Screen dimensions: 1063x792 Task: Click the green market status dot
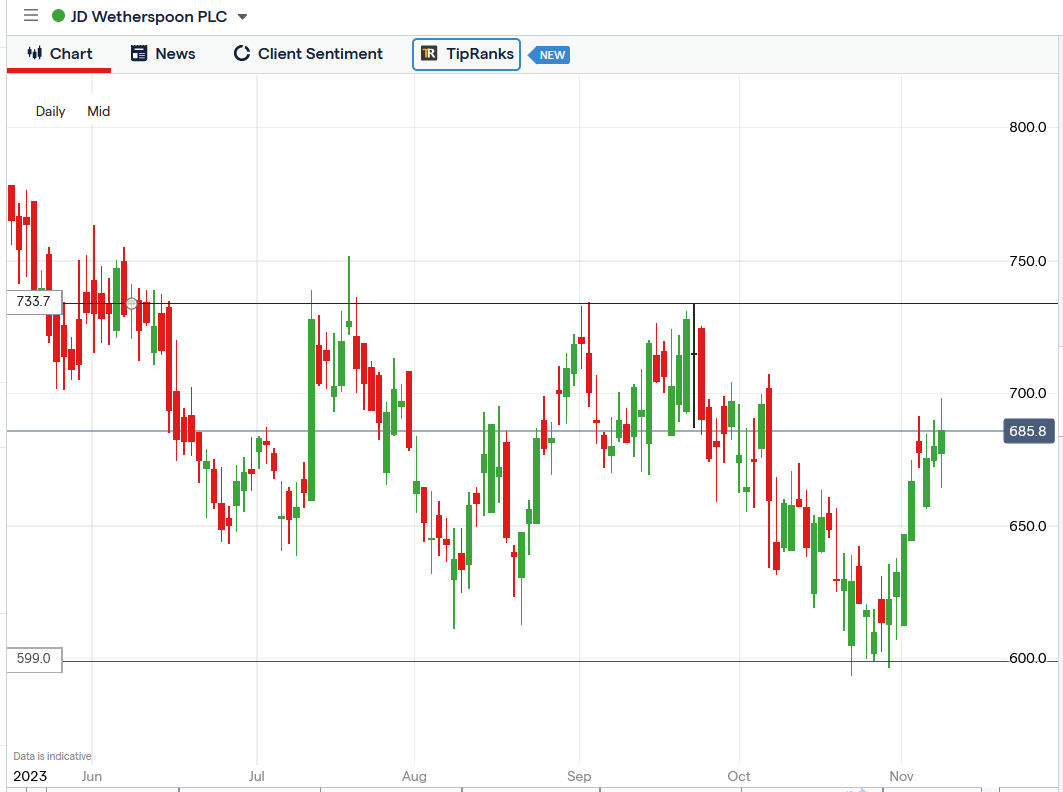coord(58,16)
